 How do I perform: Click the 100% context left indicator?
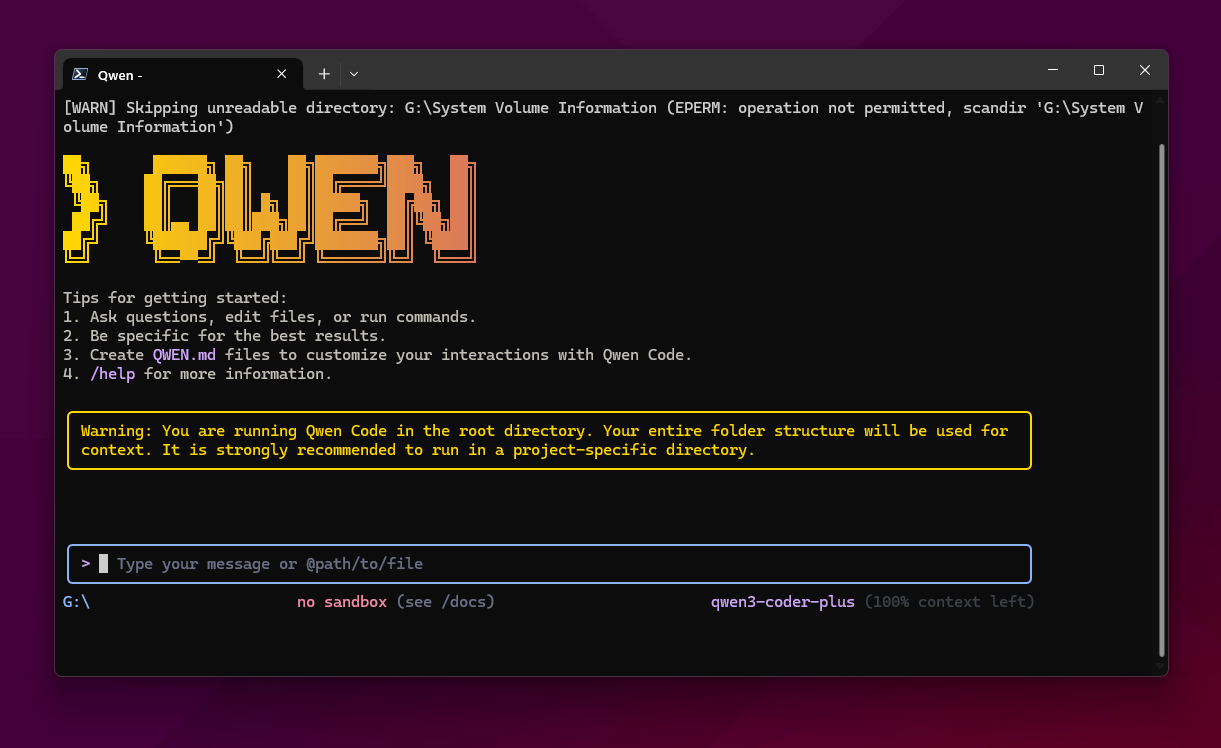(x=948, y=601)
